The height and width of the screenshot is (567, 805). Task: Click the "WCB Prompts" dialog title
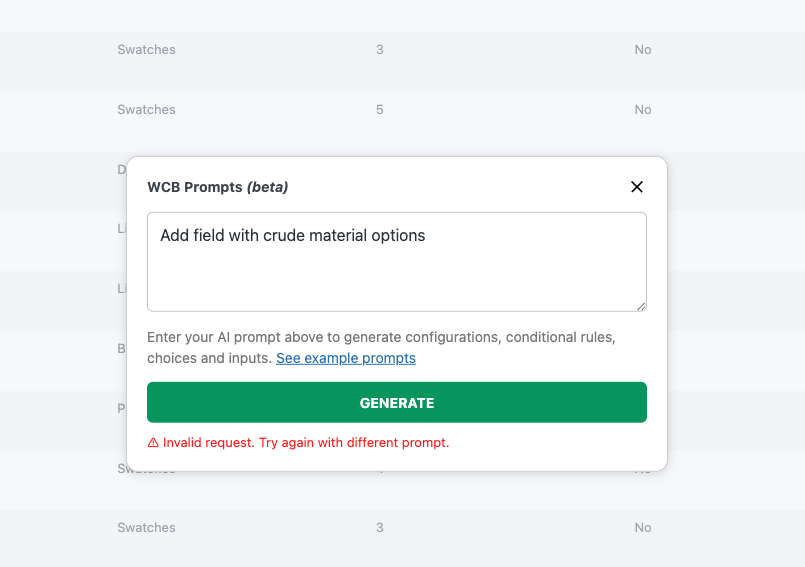tap(195, 187)
